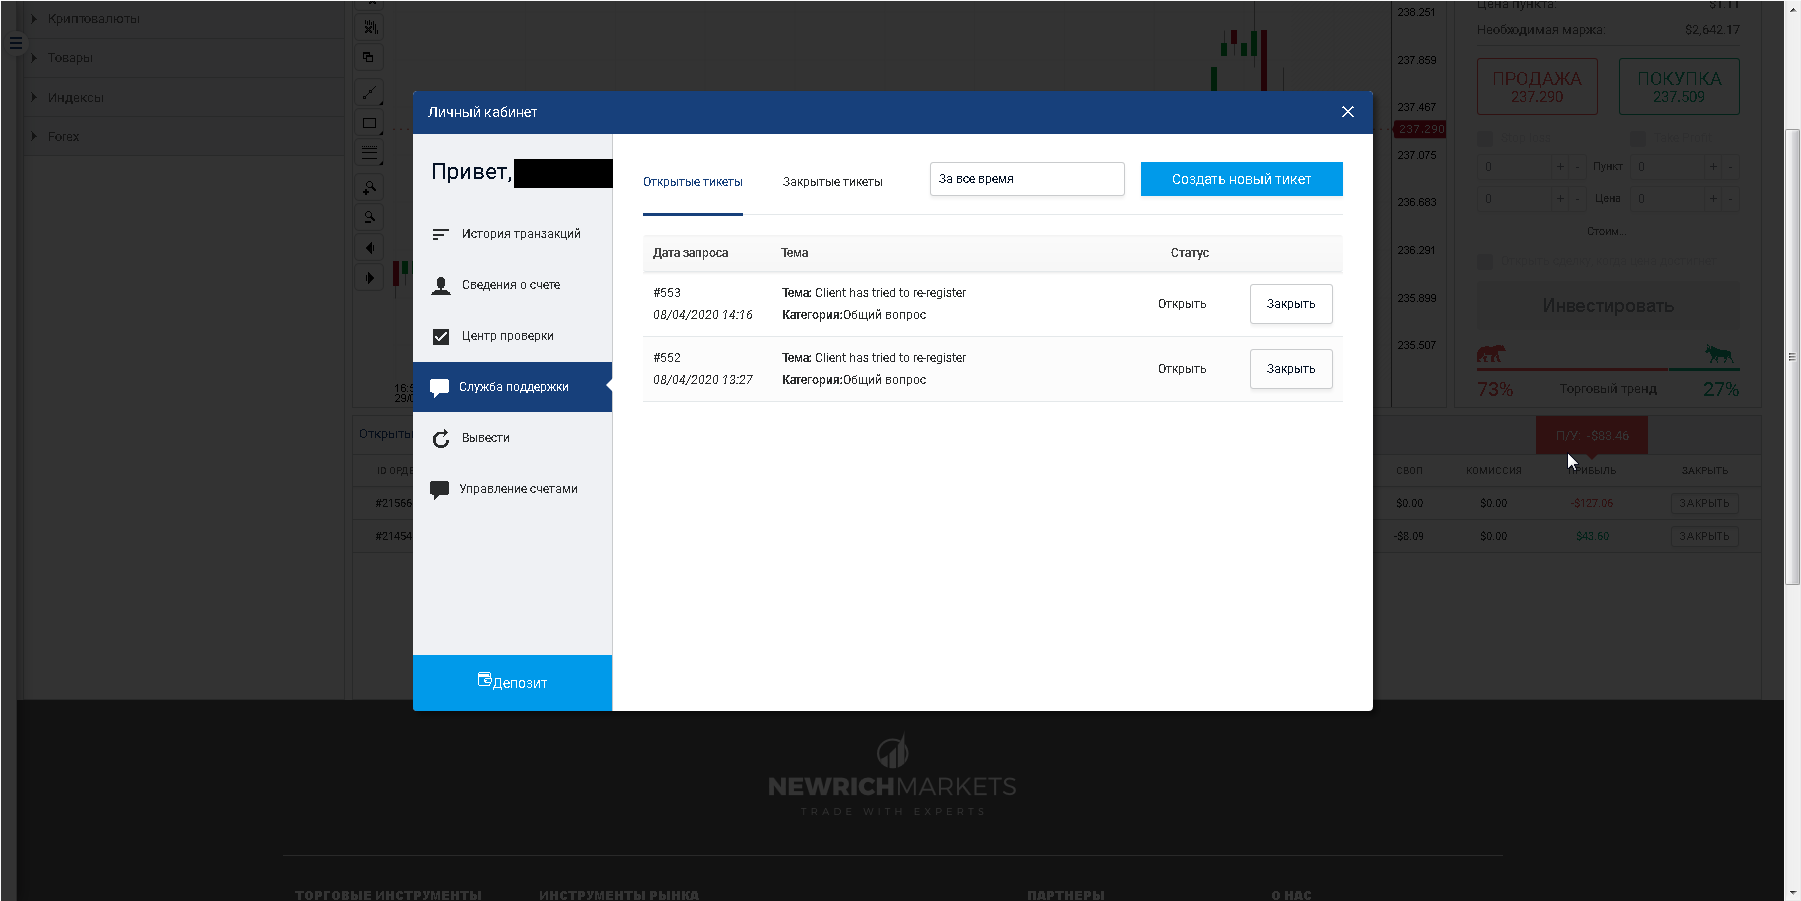The width and height of the screenshot is (1801, 901).
Task: Select the crosshair chart tool icon
Action: click(369, 28)
